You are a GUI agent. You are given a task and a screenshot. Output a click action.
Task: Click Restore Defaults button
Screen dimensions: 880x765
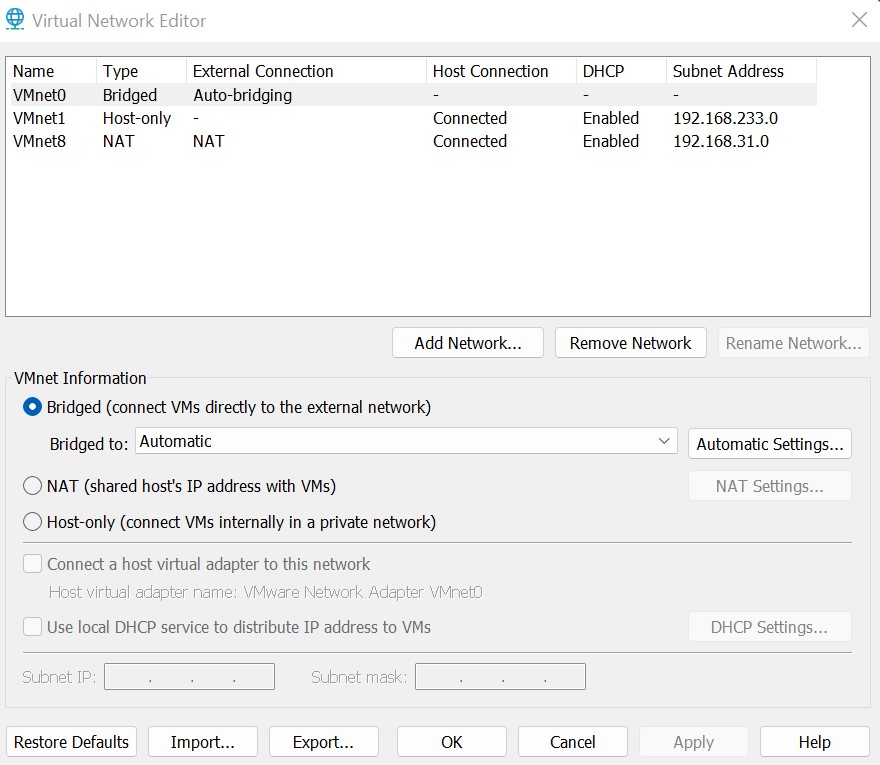click(71, 742)
